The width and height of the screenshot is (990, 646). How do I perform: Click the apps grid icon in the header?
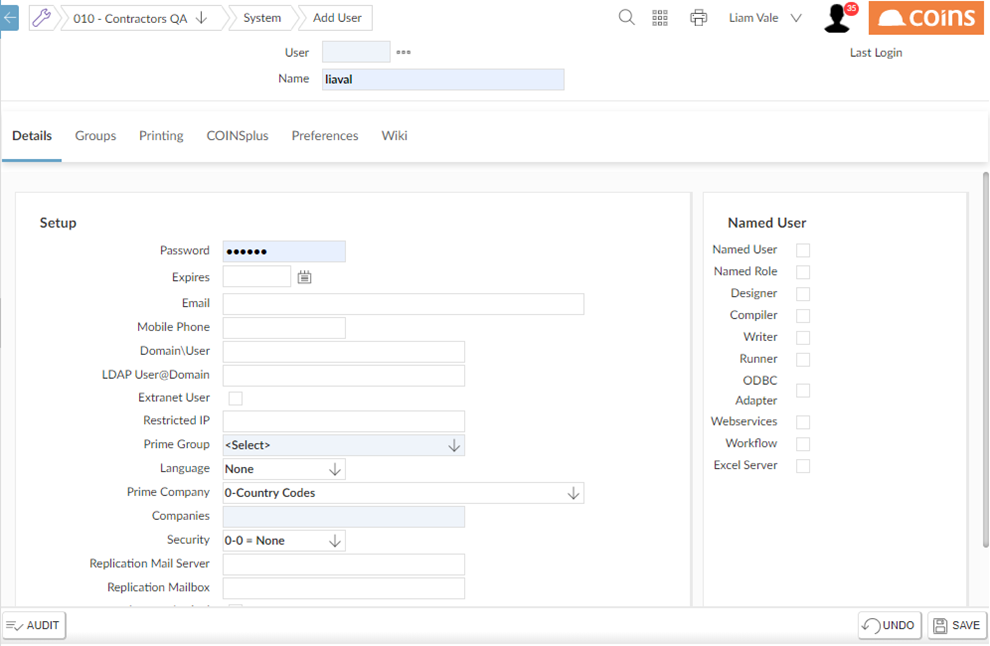tap(660, 17)
